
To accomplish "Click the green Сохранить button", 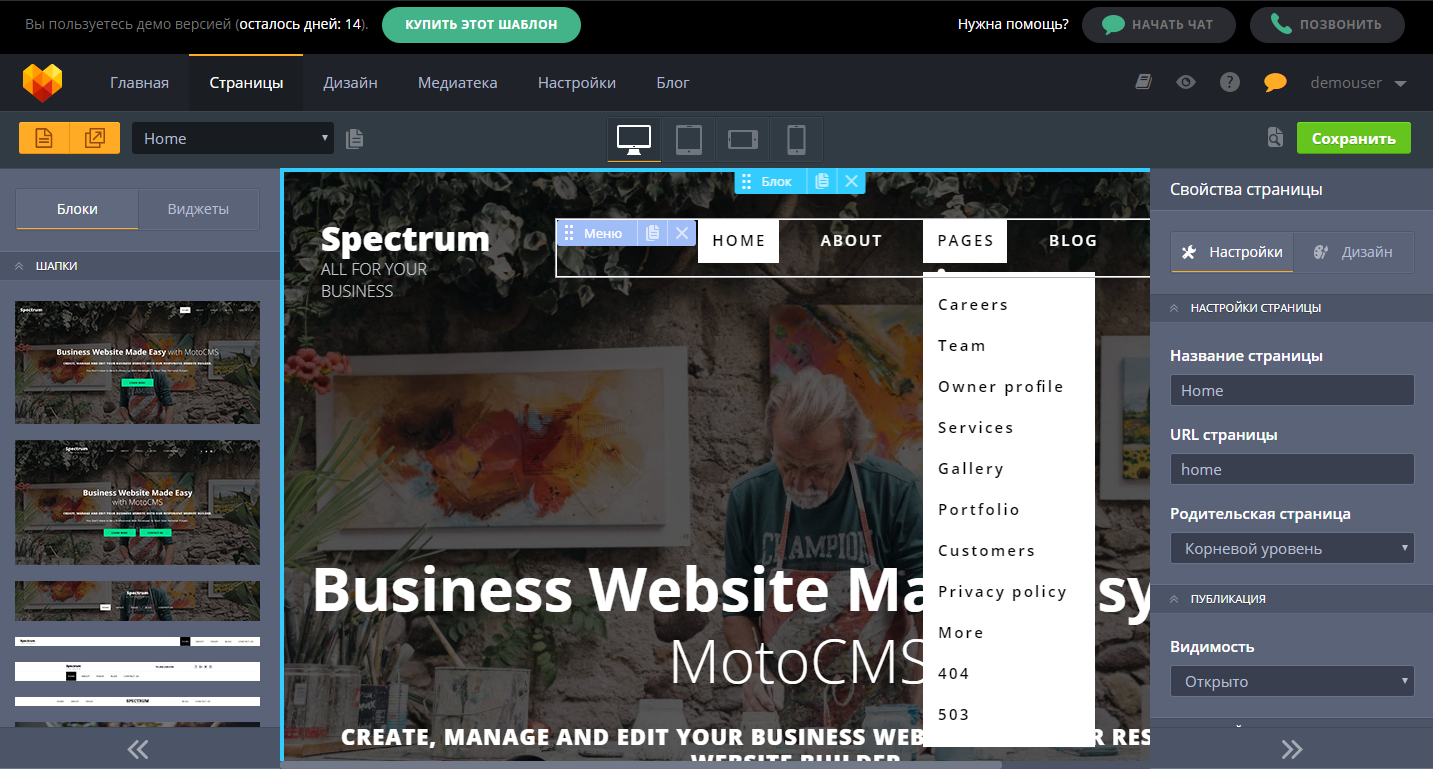I will pyautogui.click(x=1353, y=137).
